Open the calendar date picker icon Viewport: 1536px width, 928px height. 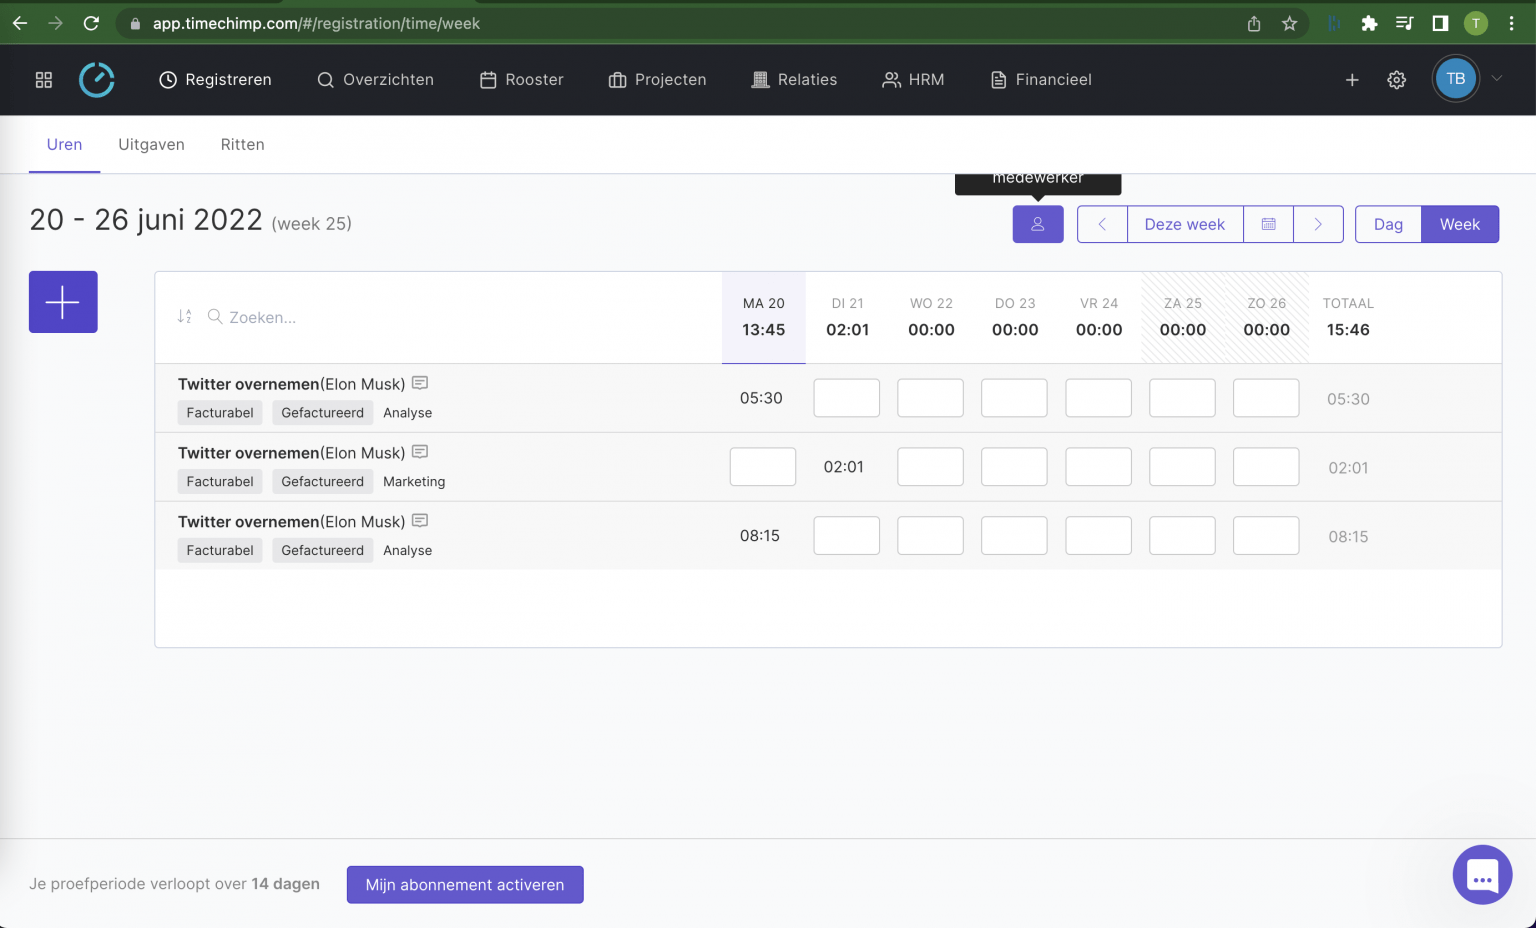(1268, 224)
